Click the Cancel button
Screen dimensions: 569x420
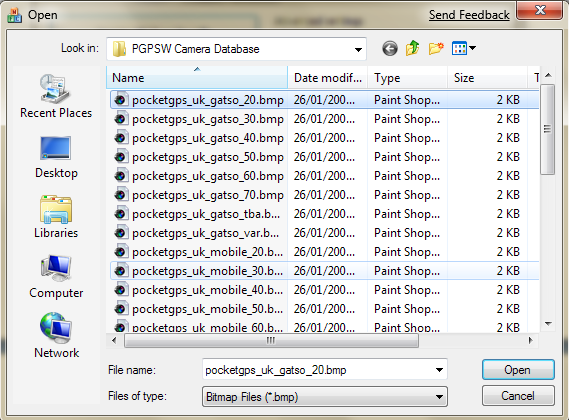tap(518, 396)
